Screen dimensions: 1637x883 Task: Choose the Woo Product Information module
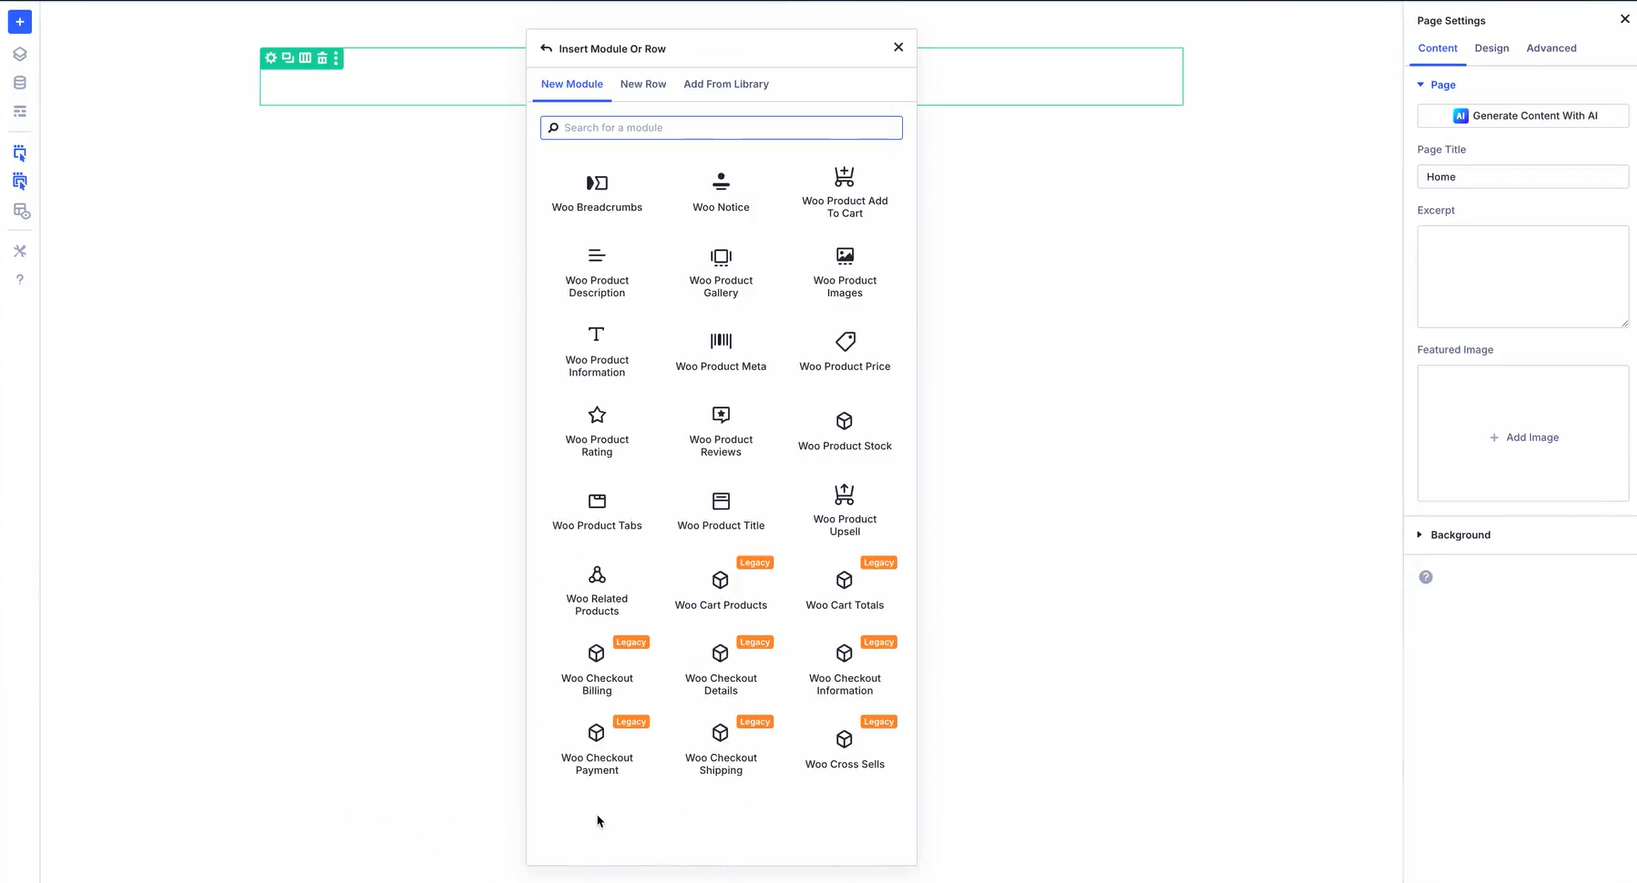[597, 352]
